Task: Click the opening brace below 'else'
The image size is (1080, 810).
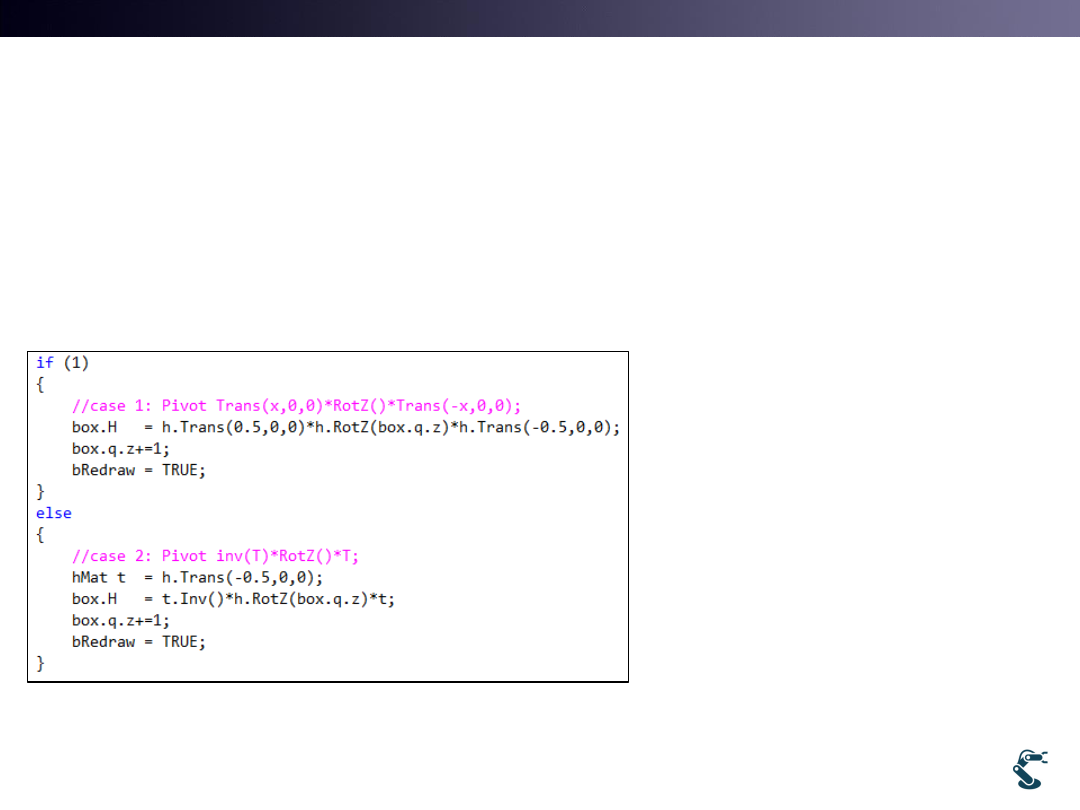Action: (41, 534)
